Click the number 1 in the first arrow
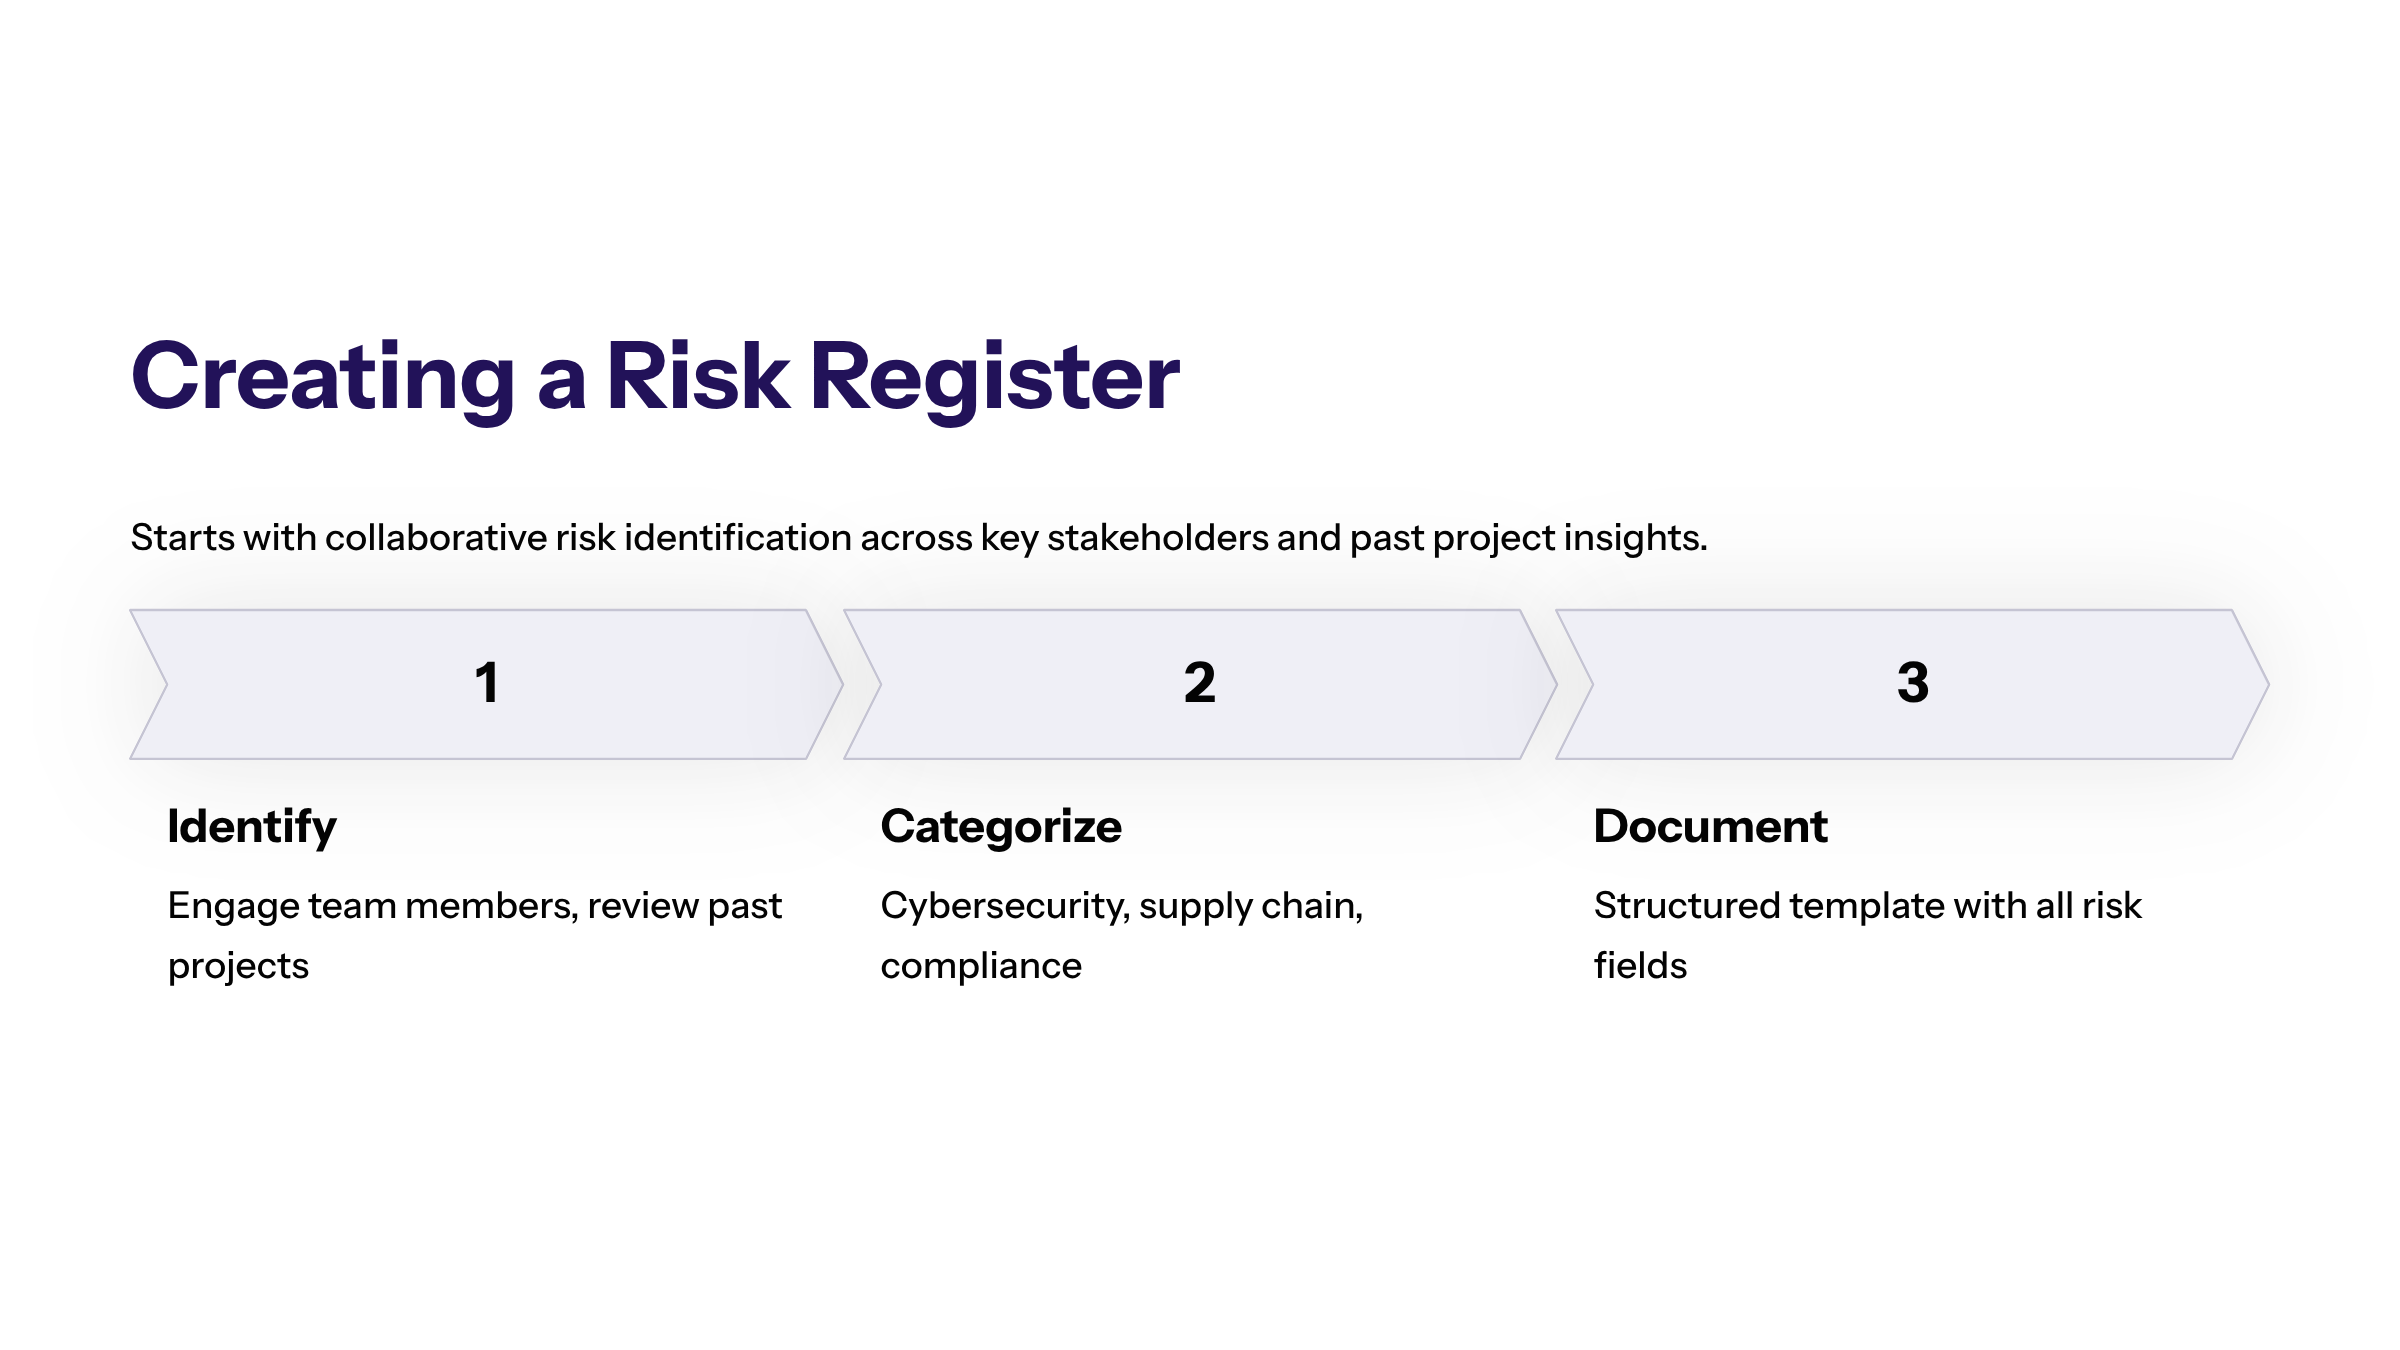Viewport: 2400px width, 1350px height. pyautogui.click(x=487, y=683)
